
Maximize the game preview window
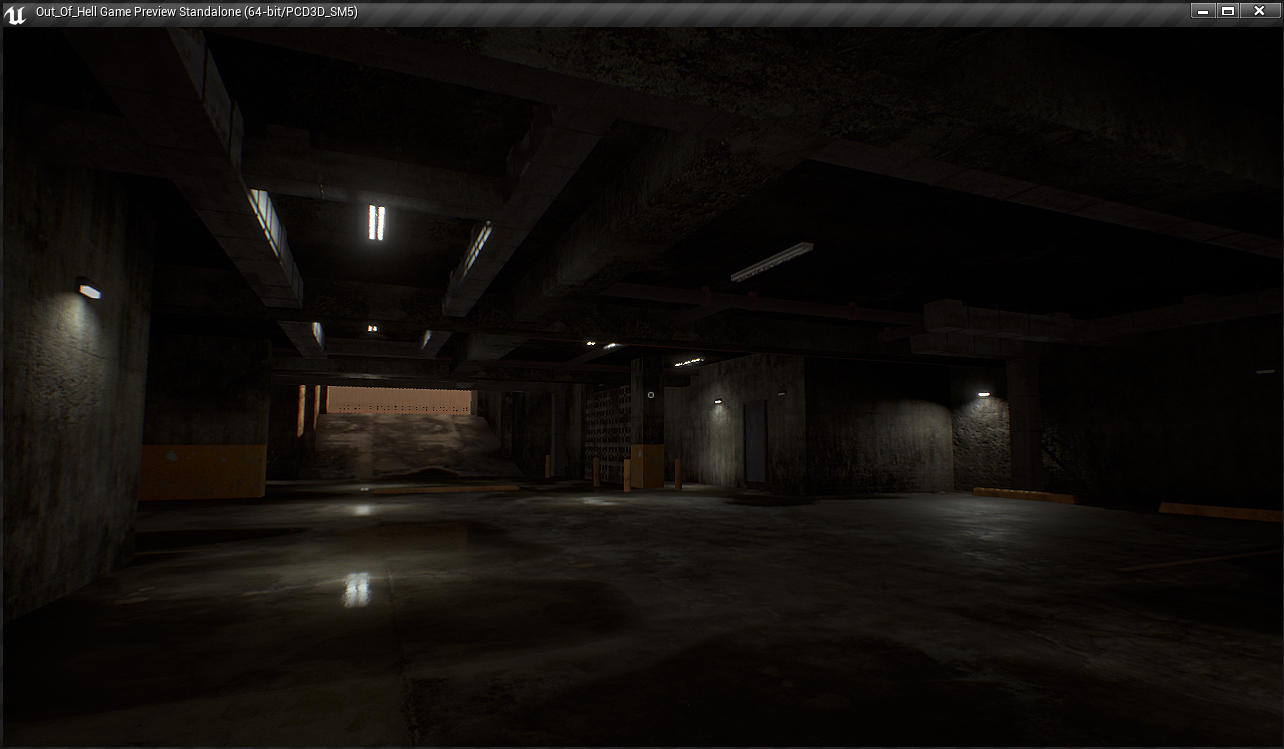pyautogui.click(x=1229, y=11)
